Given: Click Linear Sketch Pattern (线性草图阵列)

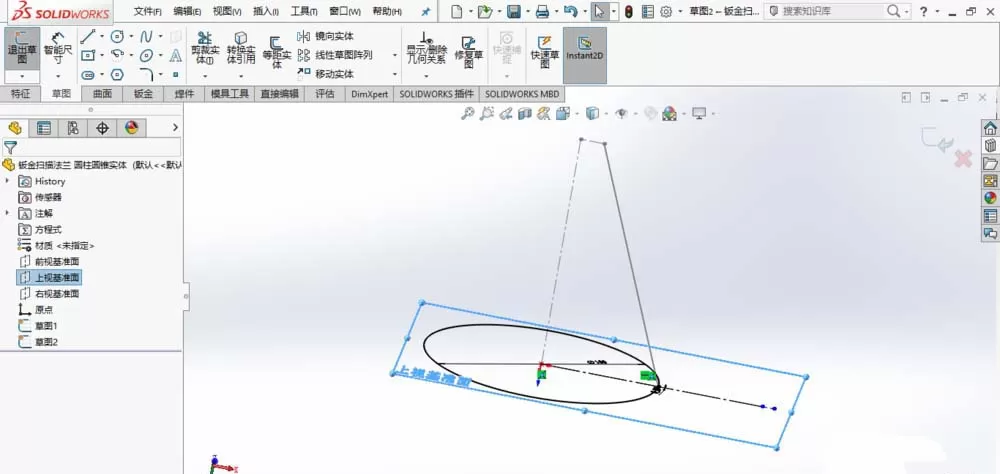Looking at the screenshot, I should (334, 55).
